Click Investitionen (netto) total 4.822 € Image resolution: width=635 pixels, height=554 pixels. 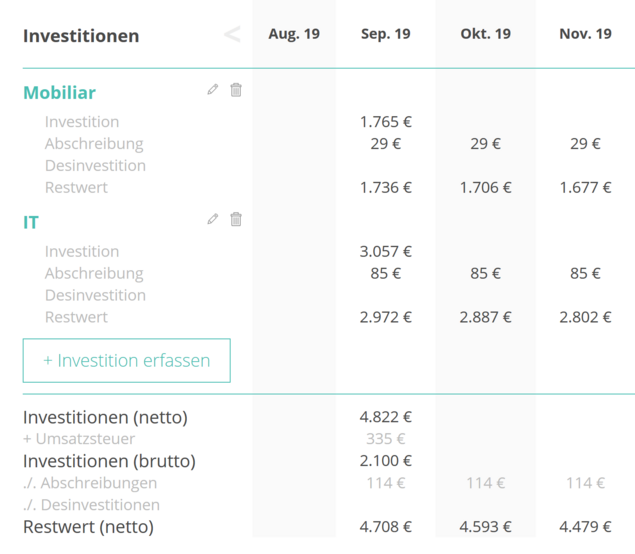tap(386, 417)
